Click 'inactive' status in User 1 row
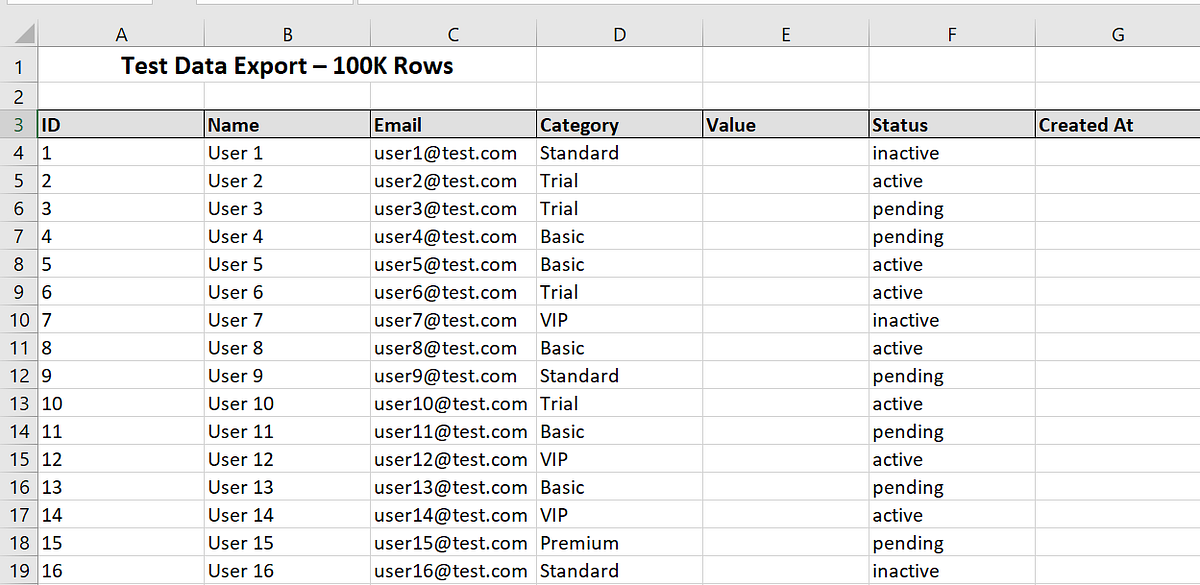 (952, 153)
